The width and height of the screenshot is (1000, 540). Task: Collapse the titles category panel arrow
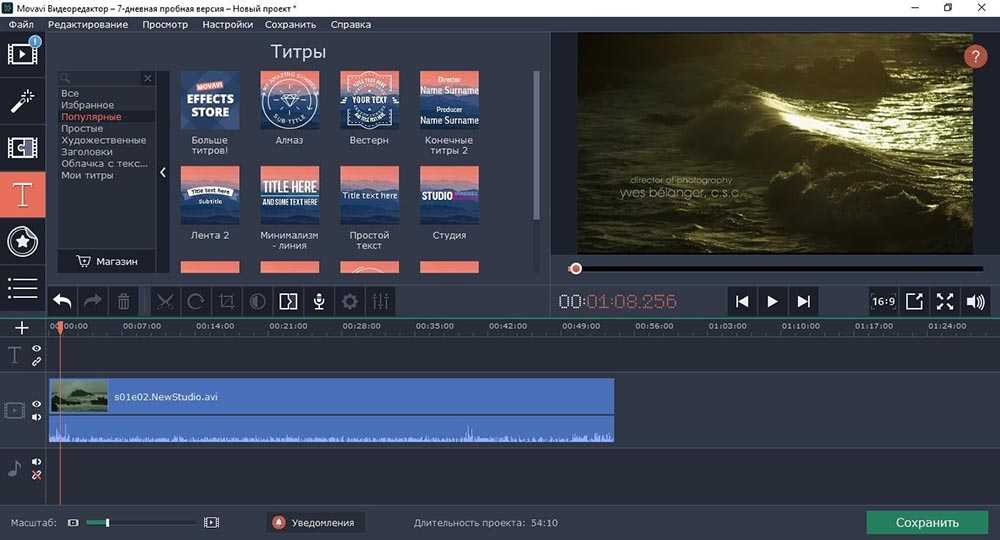point(164,172)
